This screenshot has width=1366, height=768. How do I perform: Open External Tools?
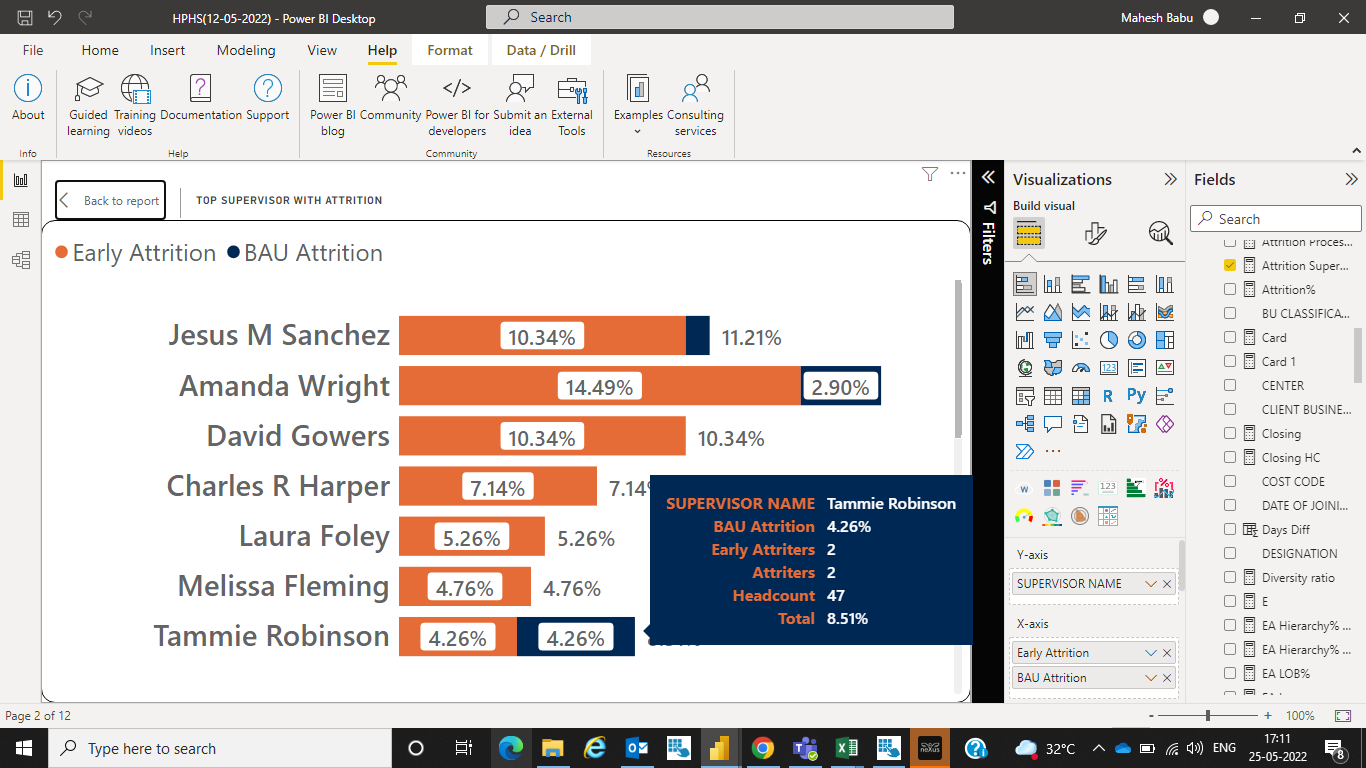[572, 105]
